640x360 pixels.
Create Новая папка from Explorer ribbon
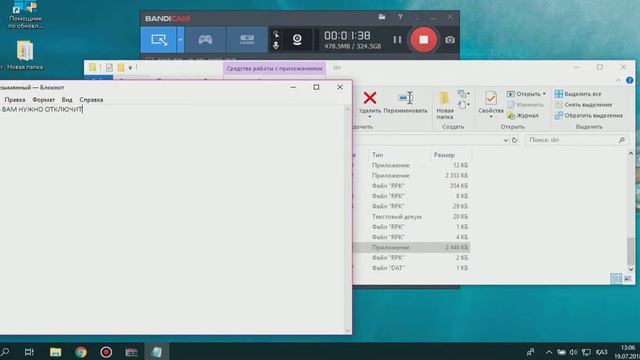coord(445,105)
